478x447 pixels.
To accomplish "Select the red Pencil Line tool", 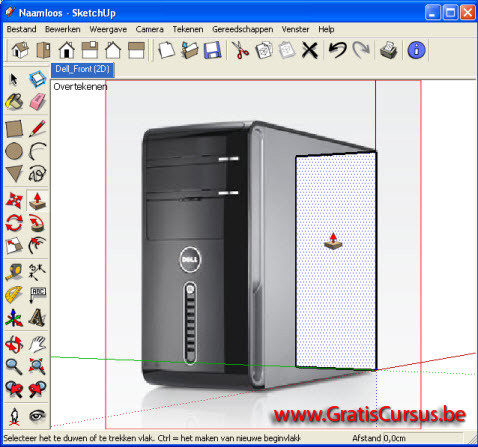I will pyautogui.click(x=37, y=129).
